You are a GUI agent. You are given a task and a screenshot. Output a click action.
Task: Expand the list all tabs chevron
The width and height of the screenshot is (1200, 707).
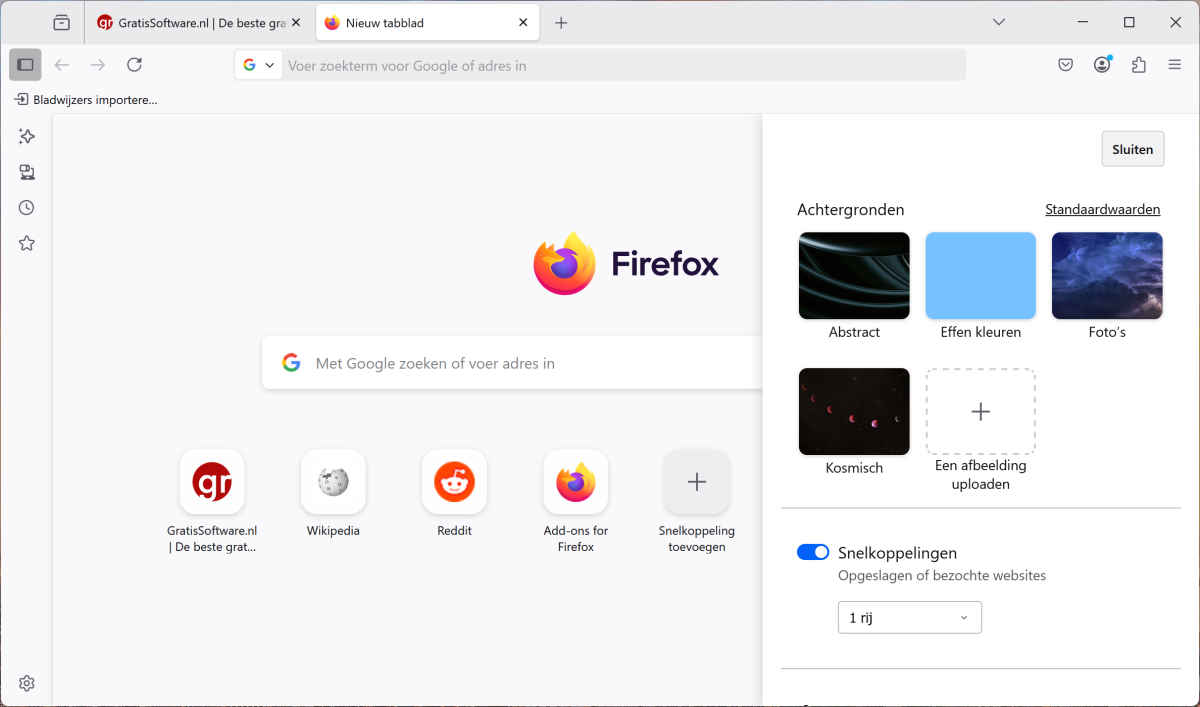click(x=998, y=22)
